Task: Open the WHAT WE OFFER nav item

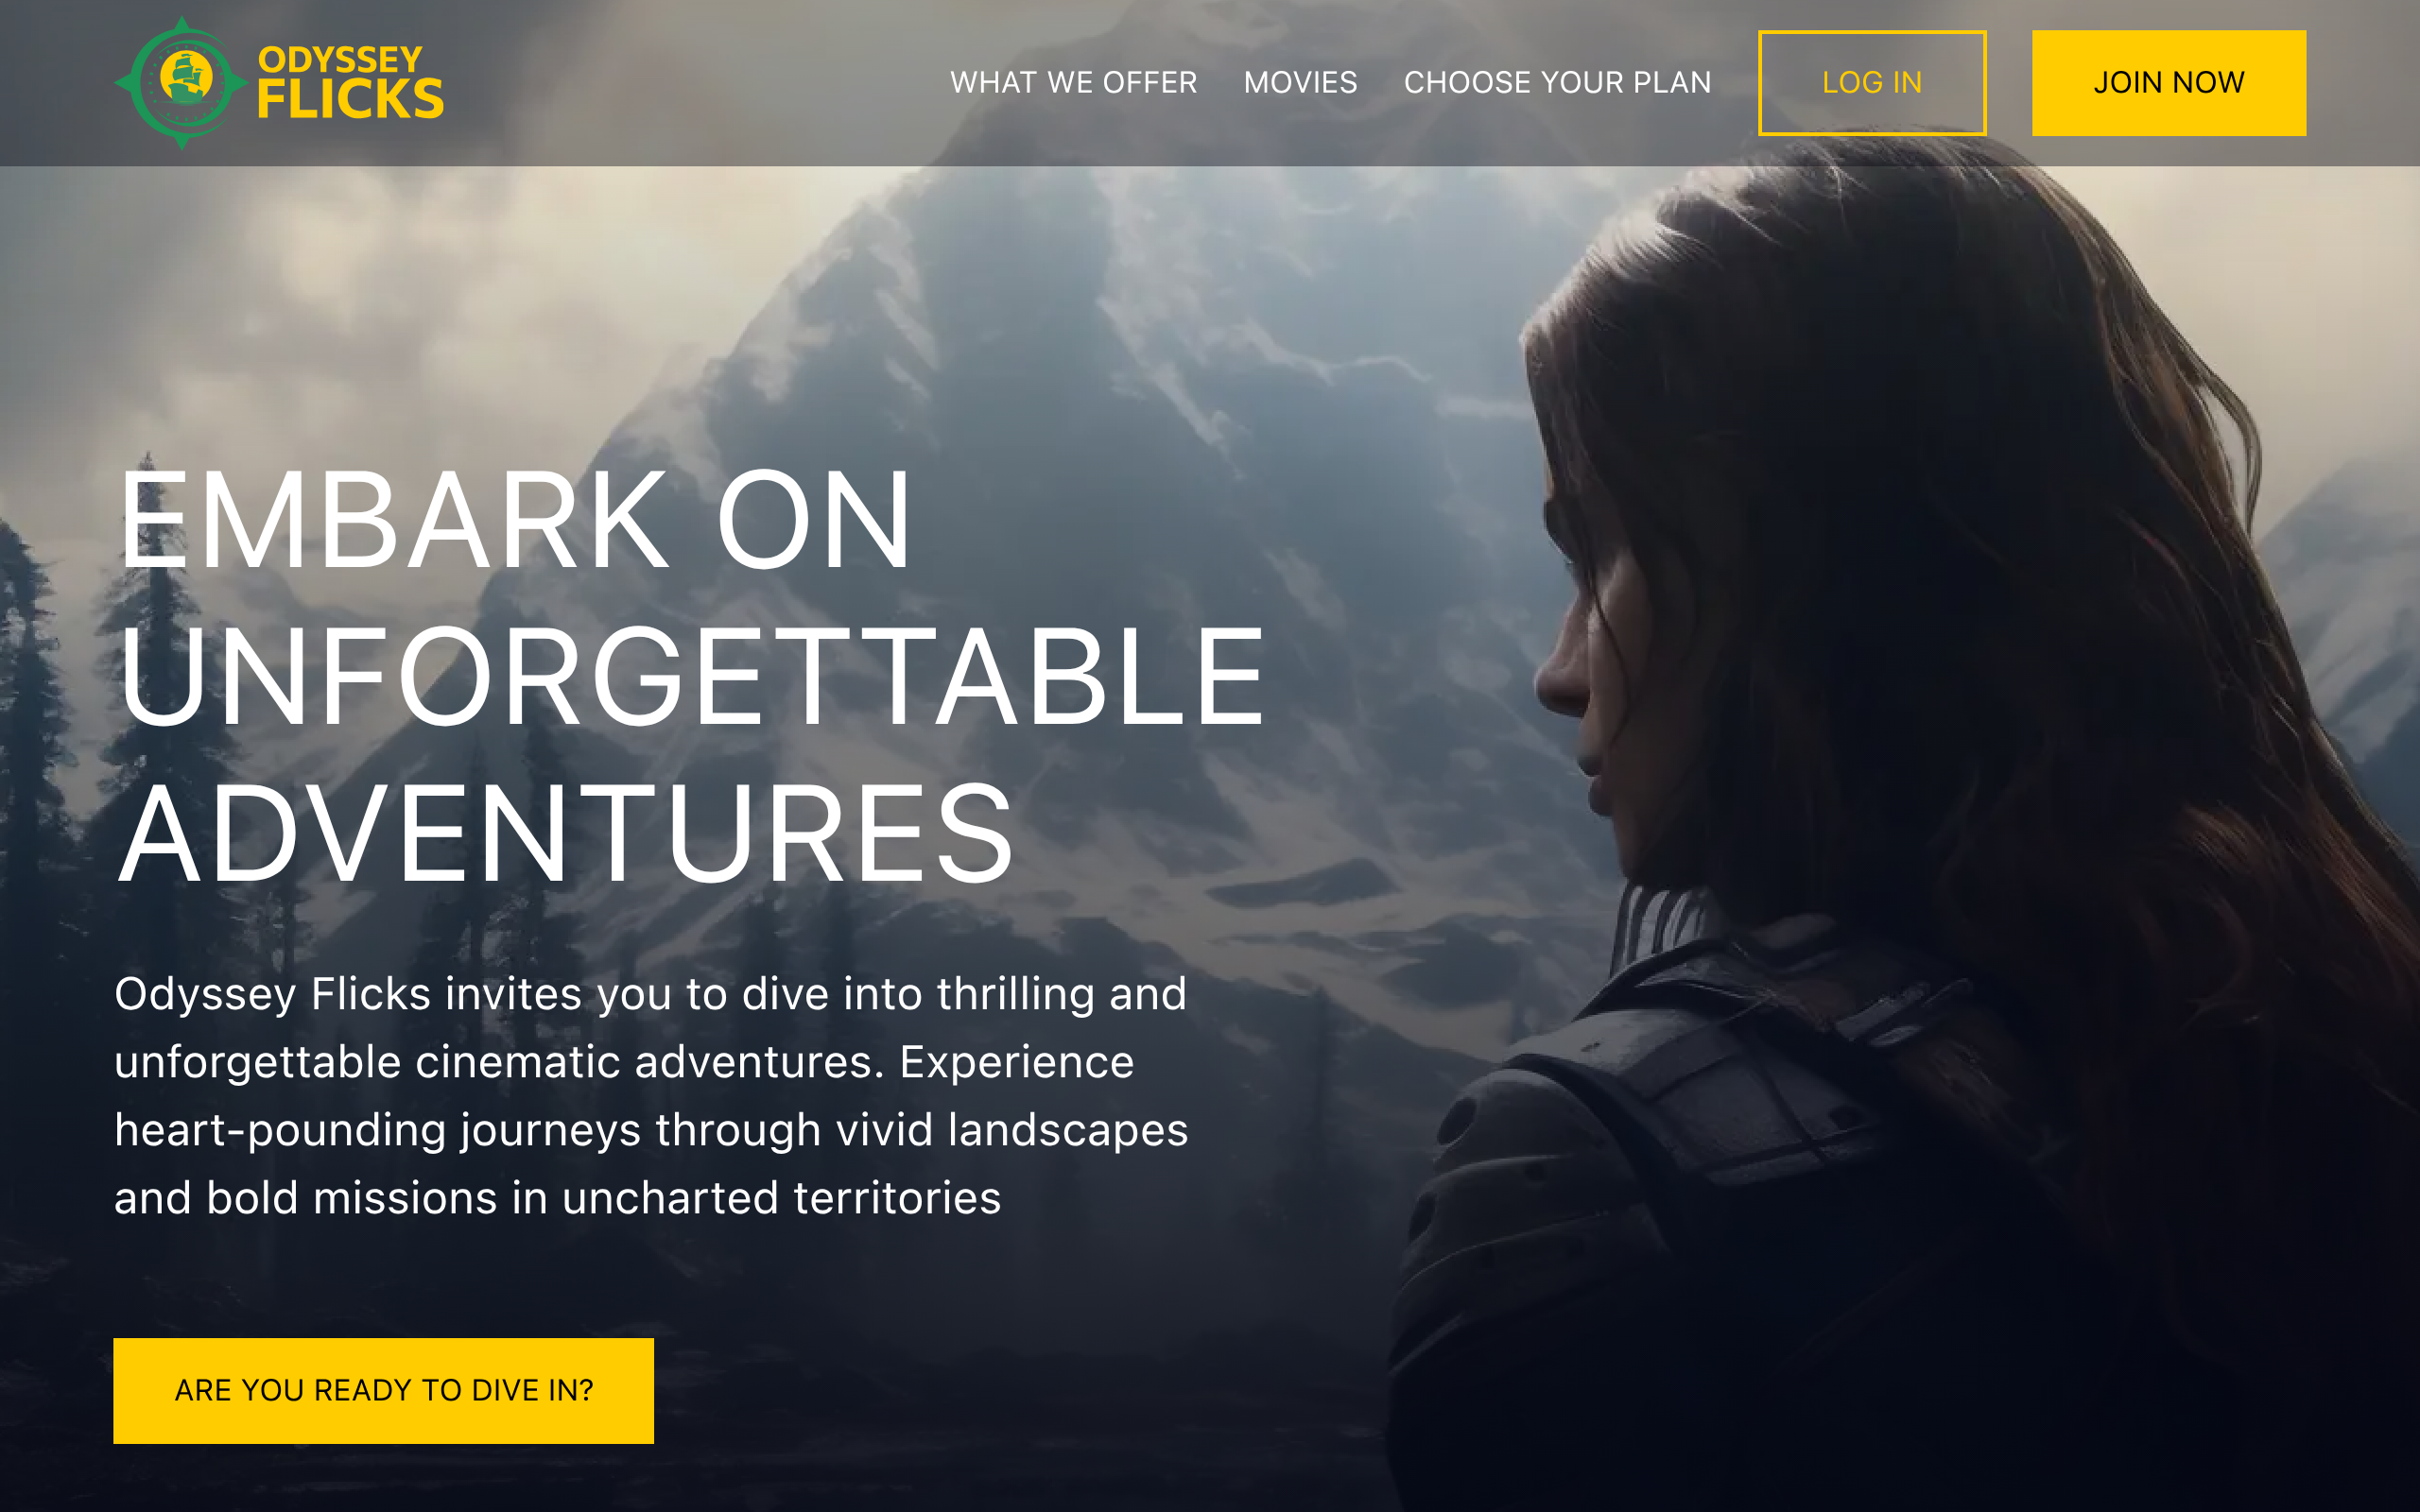Action: pyautogui.click(x=1073, y=82)
